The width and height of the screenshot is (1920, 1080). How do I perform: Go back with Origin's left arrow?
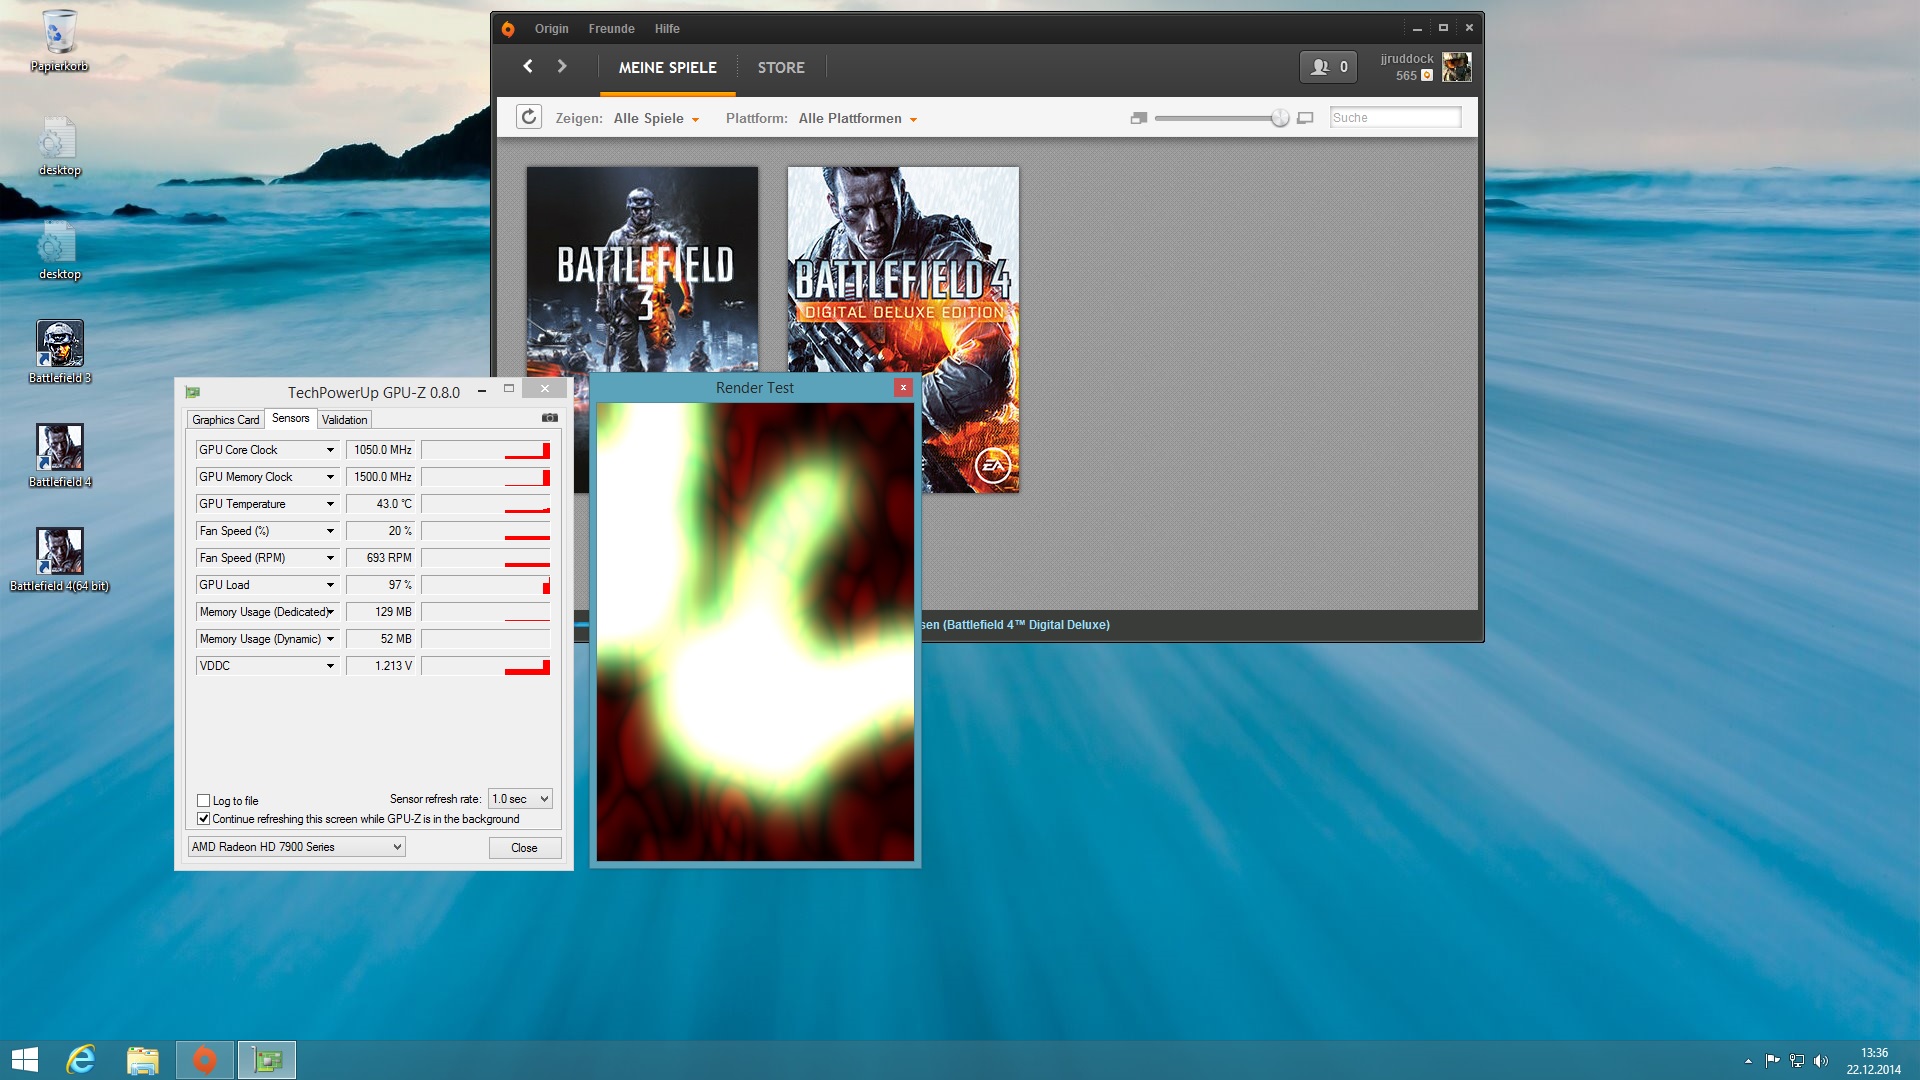pos(528,66)
